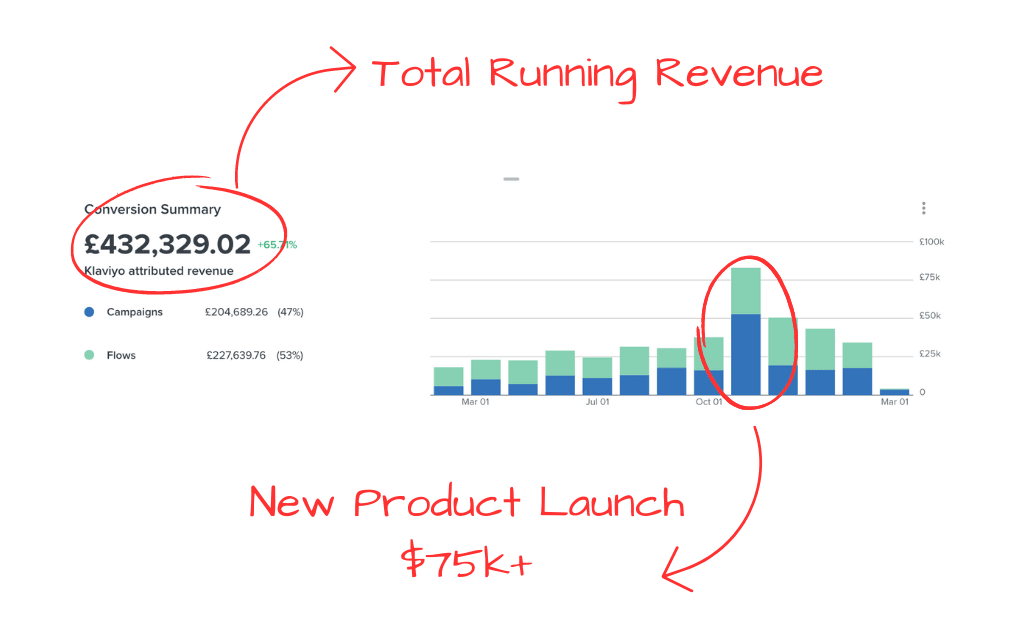Click the Flows amount £227,639.76
This screenshot has width=1024, height=644.
(236, 355)
